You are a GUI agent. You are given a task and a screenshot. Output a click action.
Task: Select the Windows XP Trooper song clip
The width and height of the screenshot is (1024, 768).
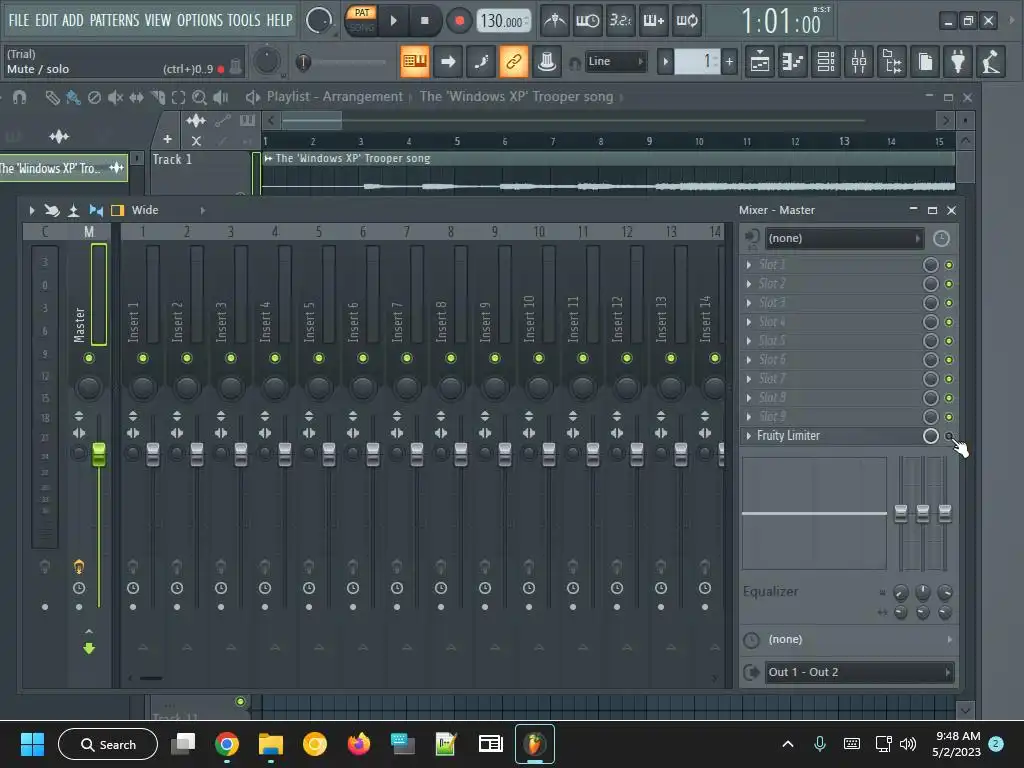pyautogui.click(x=608, y=173)
